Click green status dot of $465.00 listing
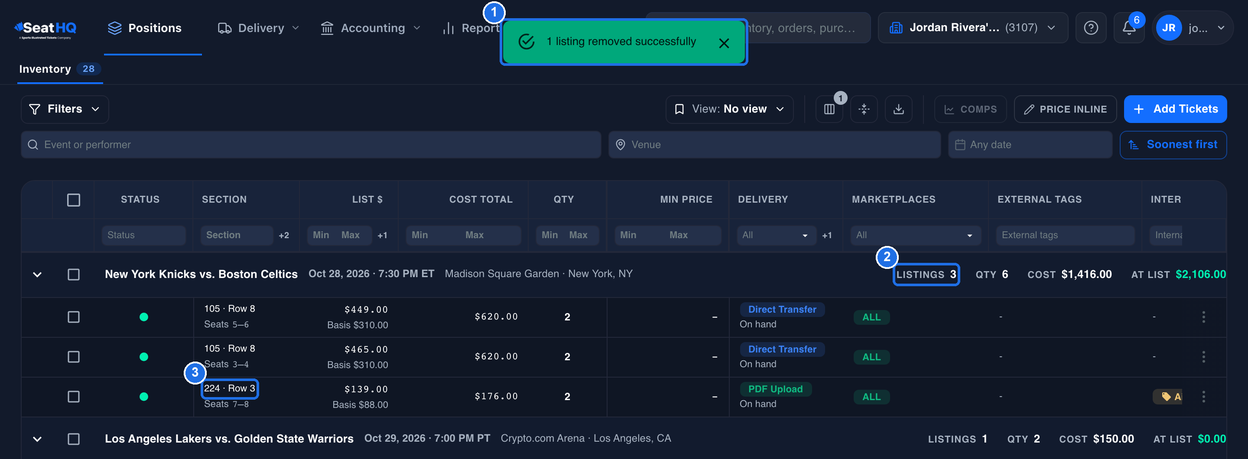The height and width of the screenshot is (459, 1248). [143, 357]
